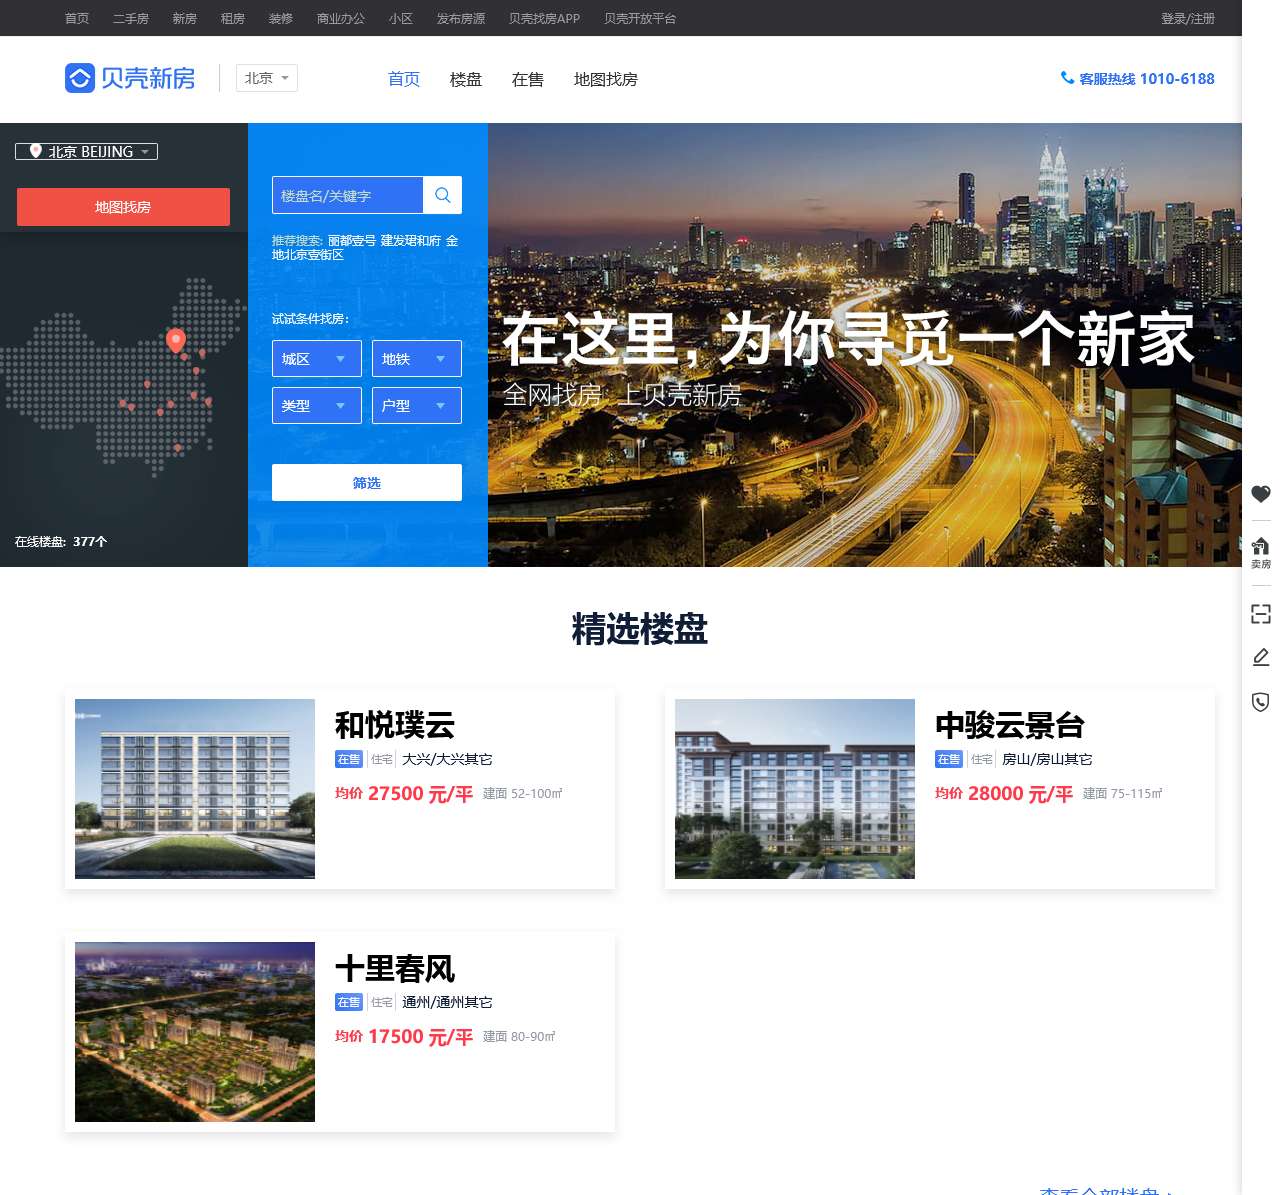Click the 筛选 filter button
Screen dimensions: 1280x1195
click(x=367, y=482)
